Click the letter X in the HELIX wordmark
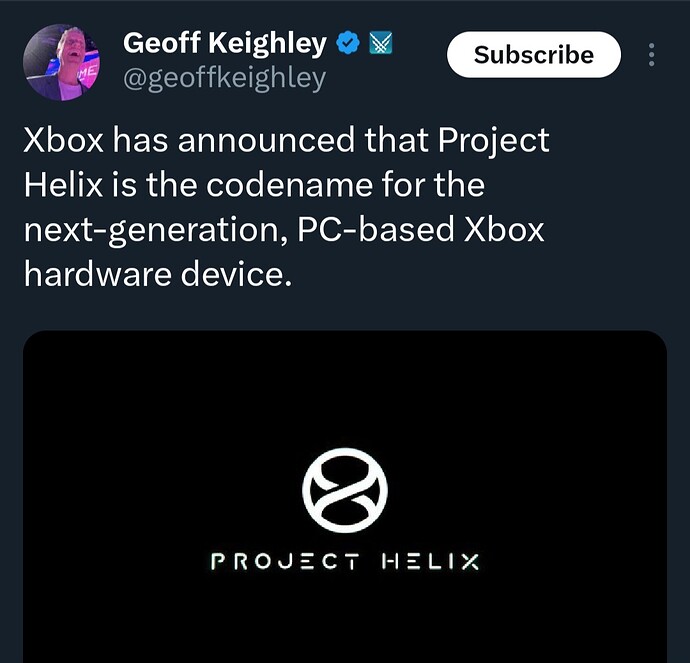The height and width of the screenshot is (663, 690). click(468, 562)
